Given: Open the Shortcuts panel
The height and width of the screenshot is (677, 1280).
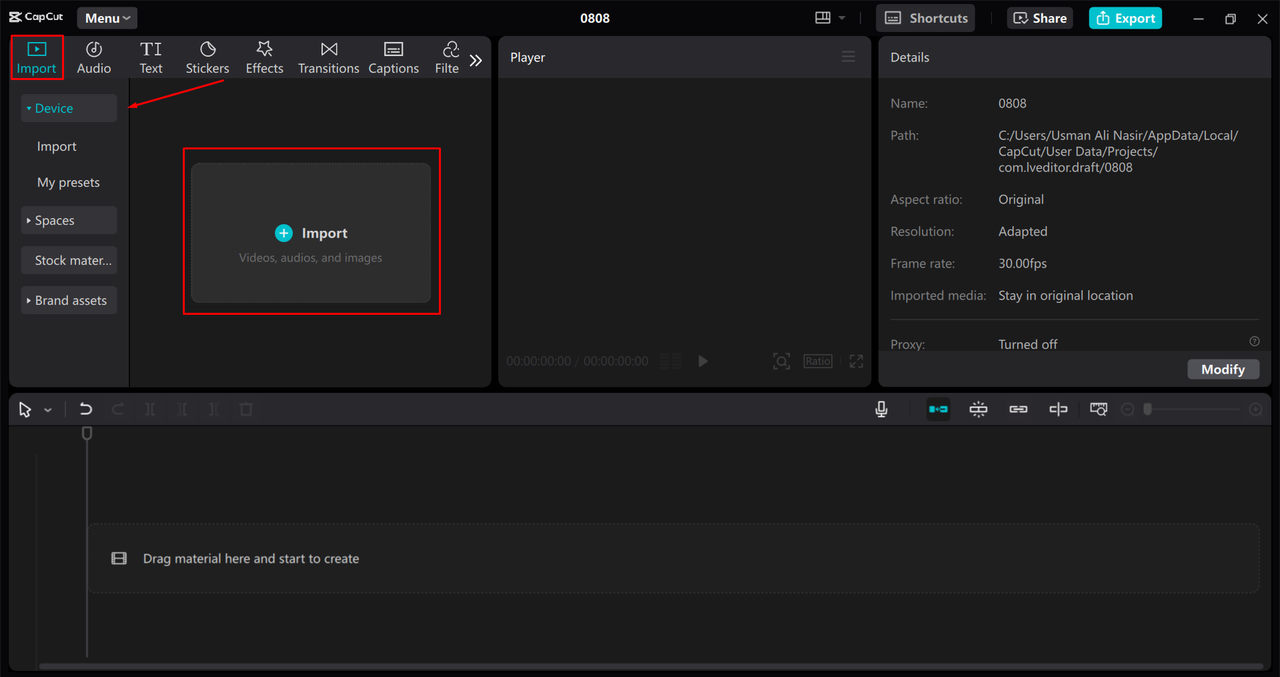Looking at the screenshot, I should point(926,18).
